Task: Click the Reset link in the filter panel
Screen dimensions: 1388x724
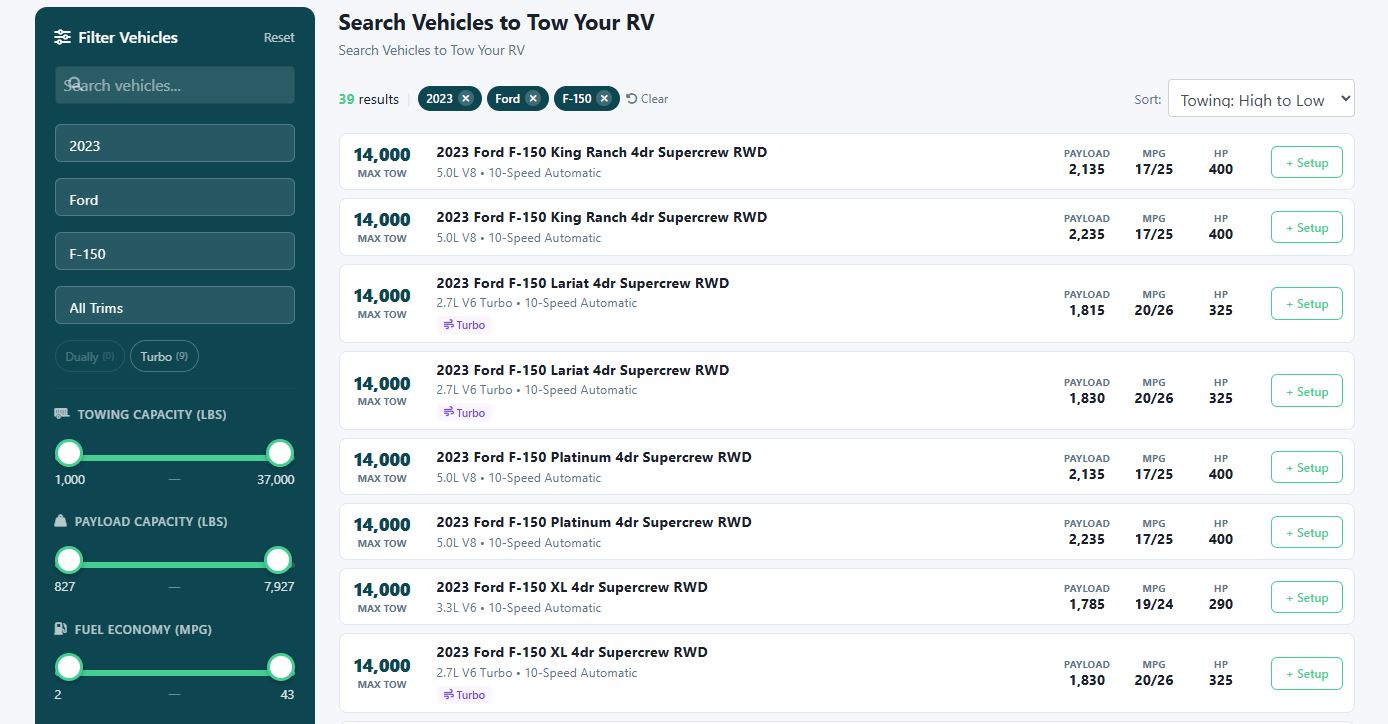Action: [278, 37]
